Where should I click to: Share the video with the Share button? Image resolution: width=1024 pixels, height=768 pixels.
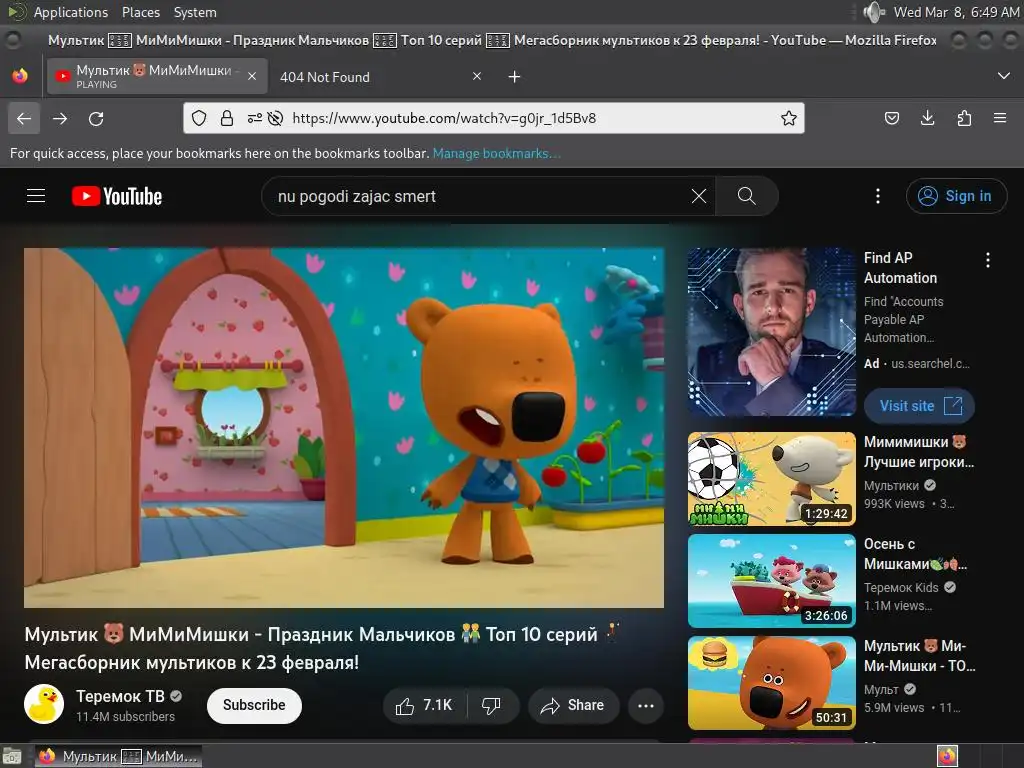573,705
